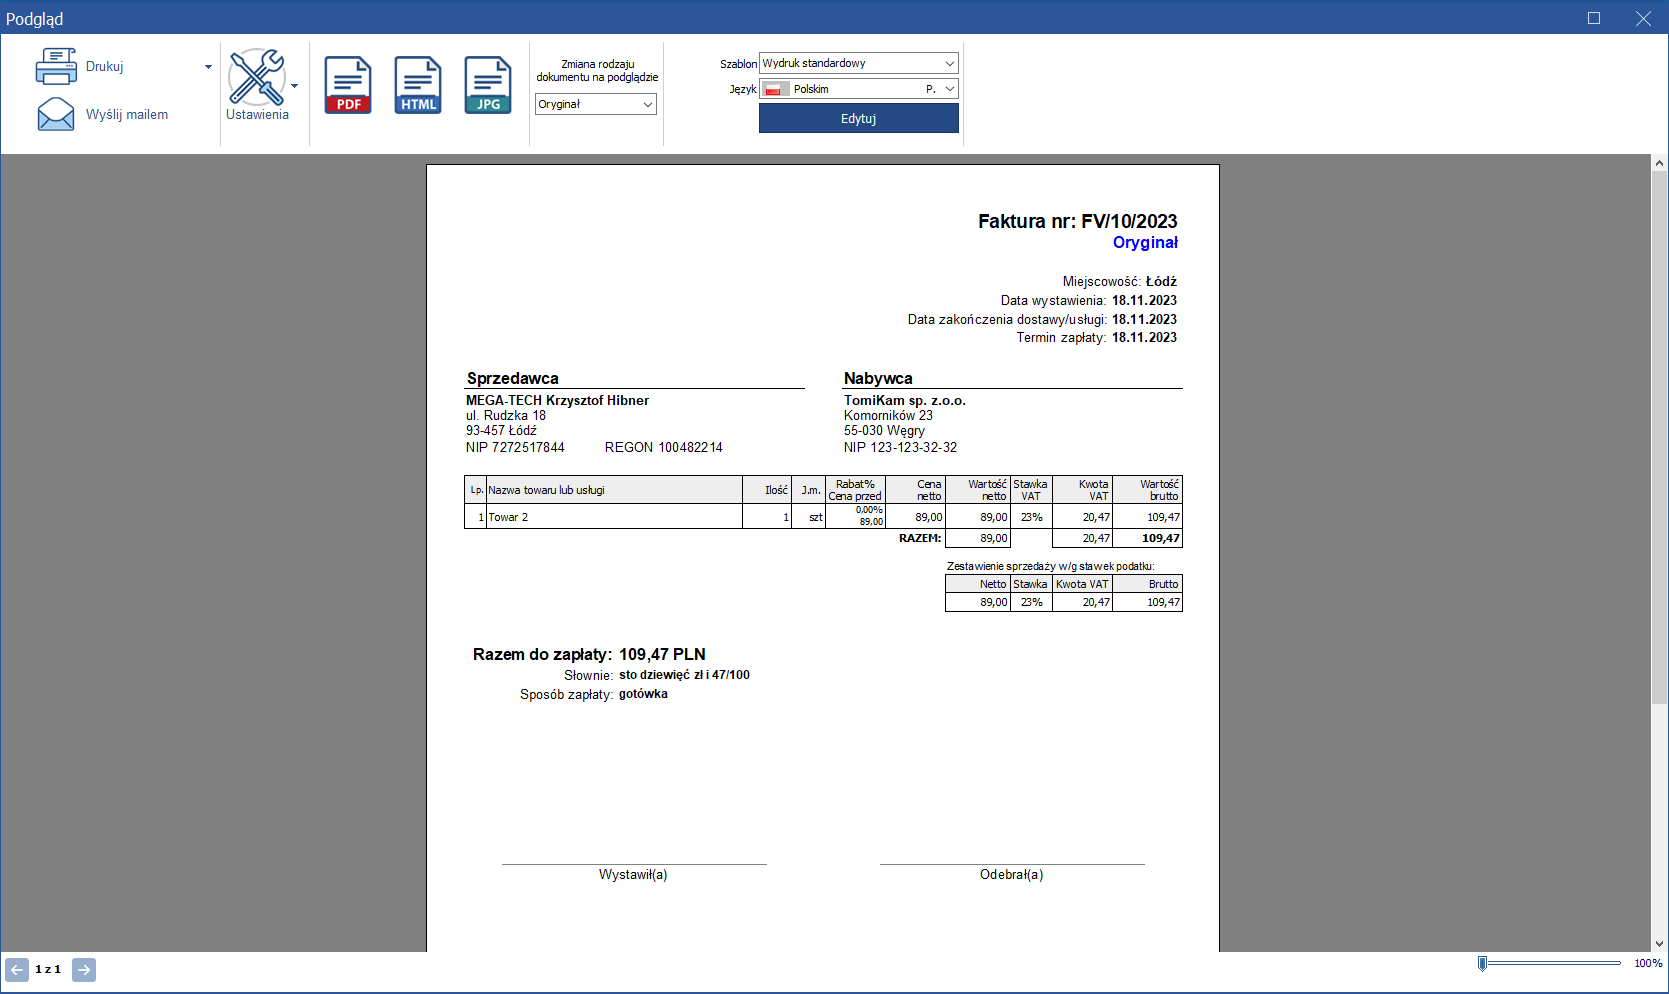Open the Drukuj dropdown arrow

point(208,67)
